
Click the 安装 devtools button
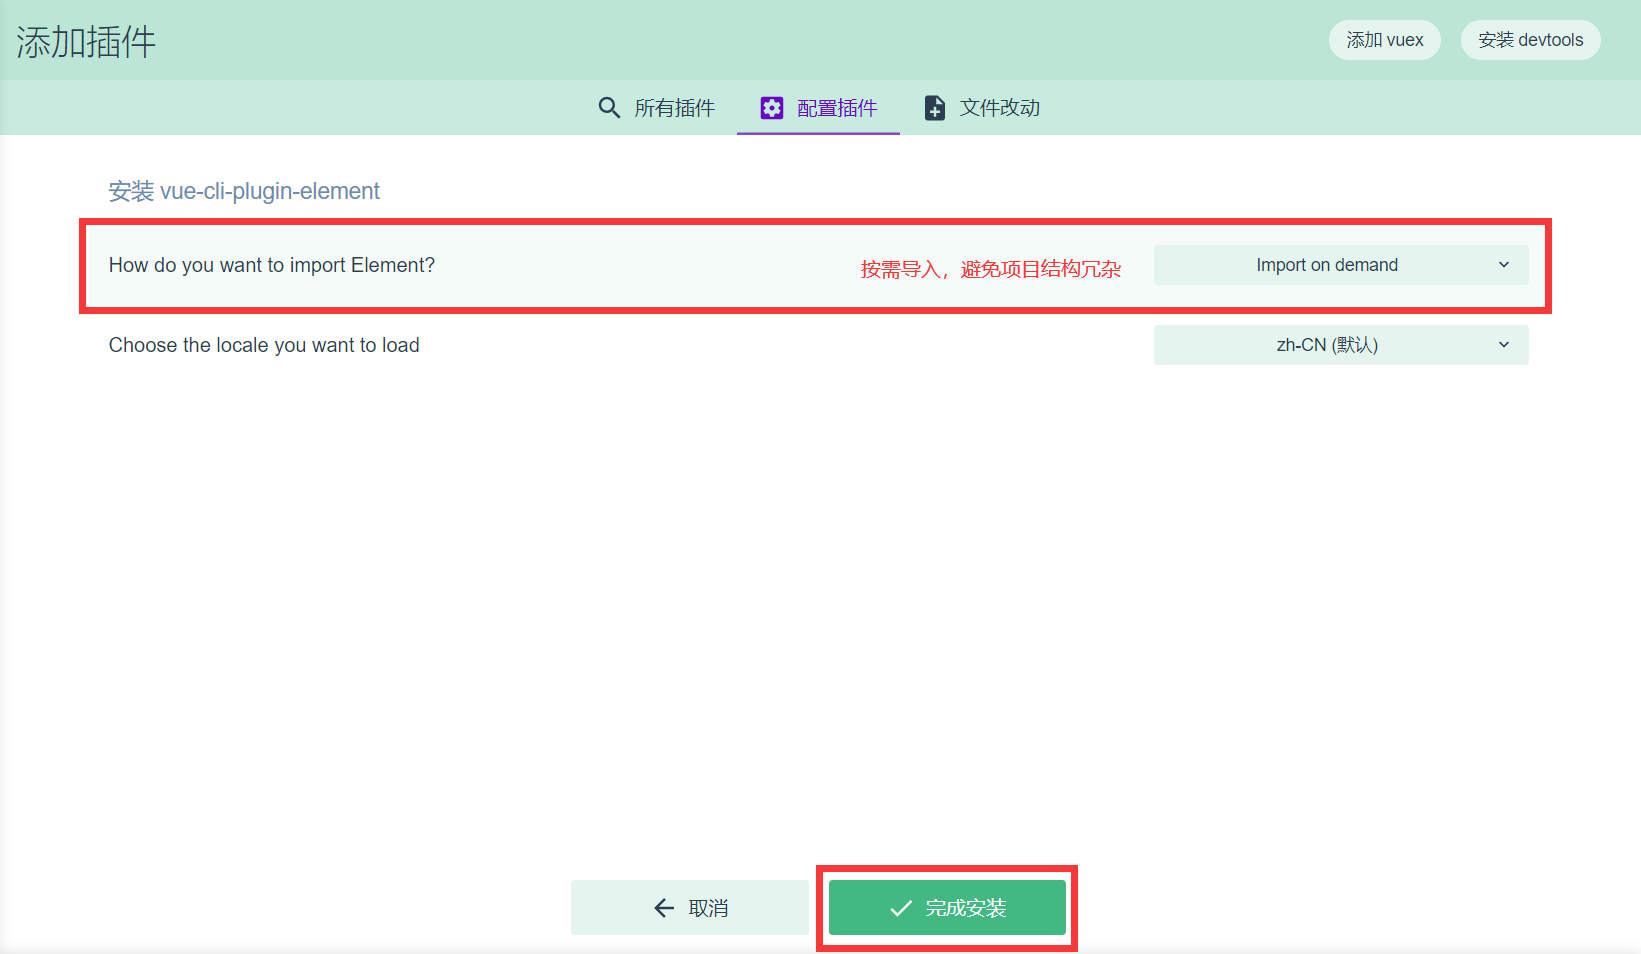point(1531,40)
